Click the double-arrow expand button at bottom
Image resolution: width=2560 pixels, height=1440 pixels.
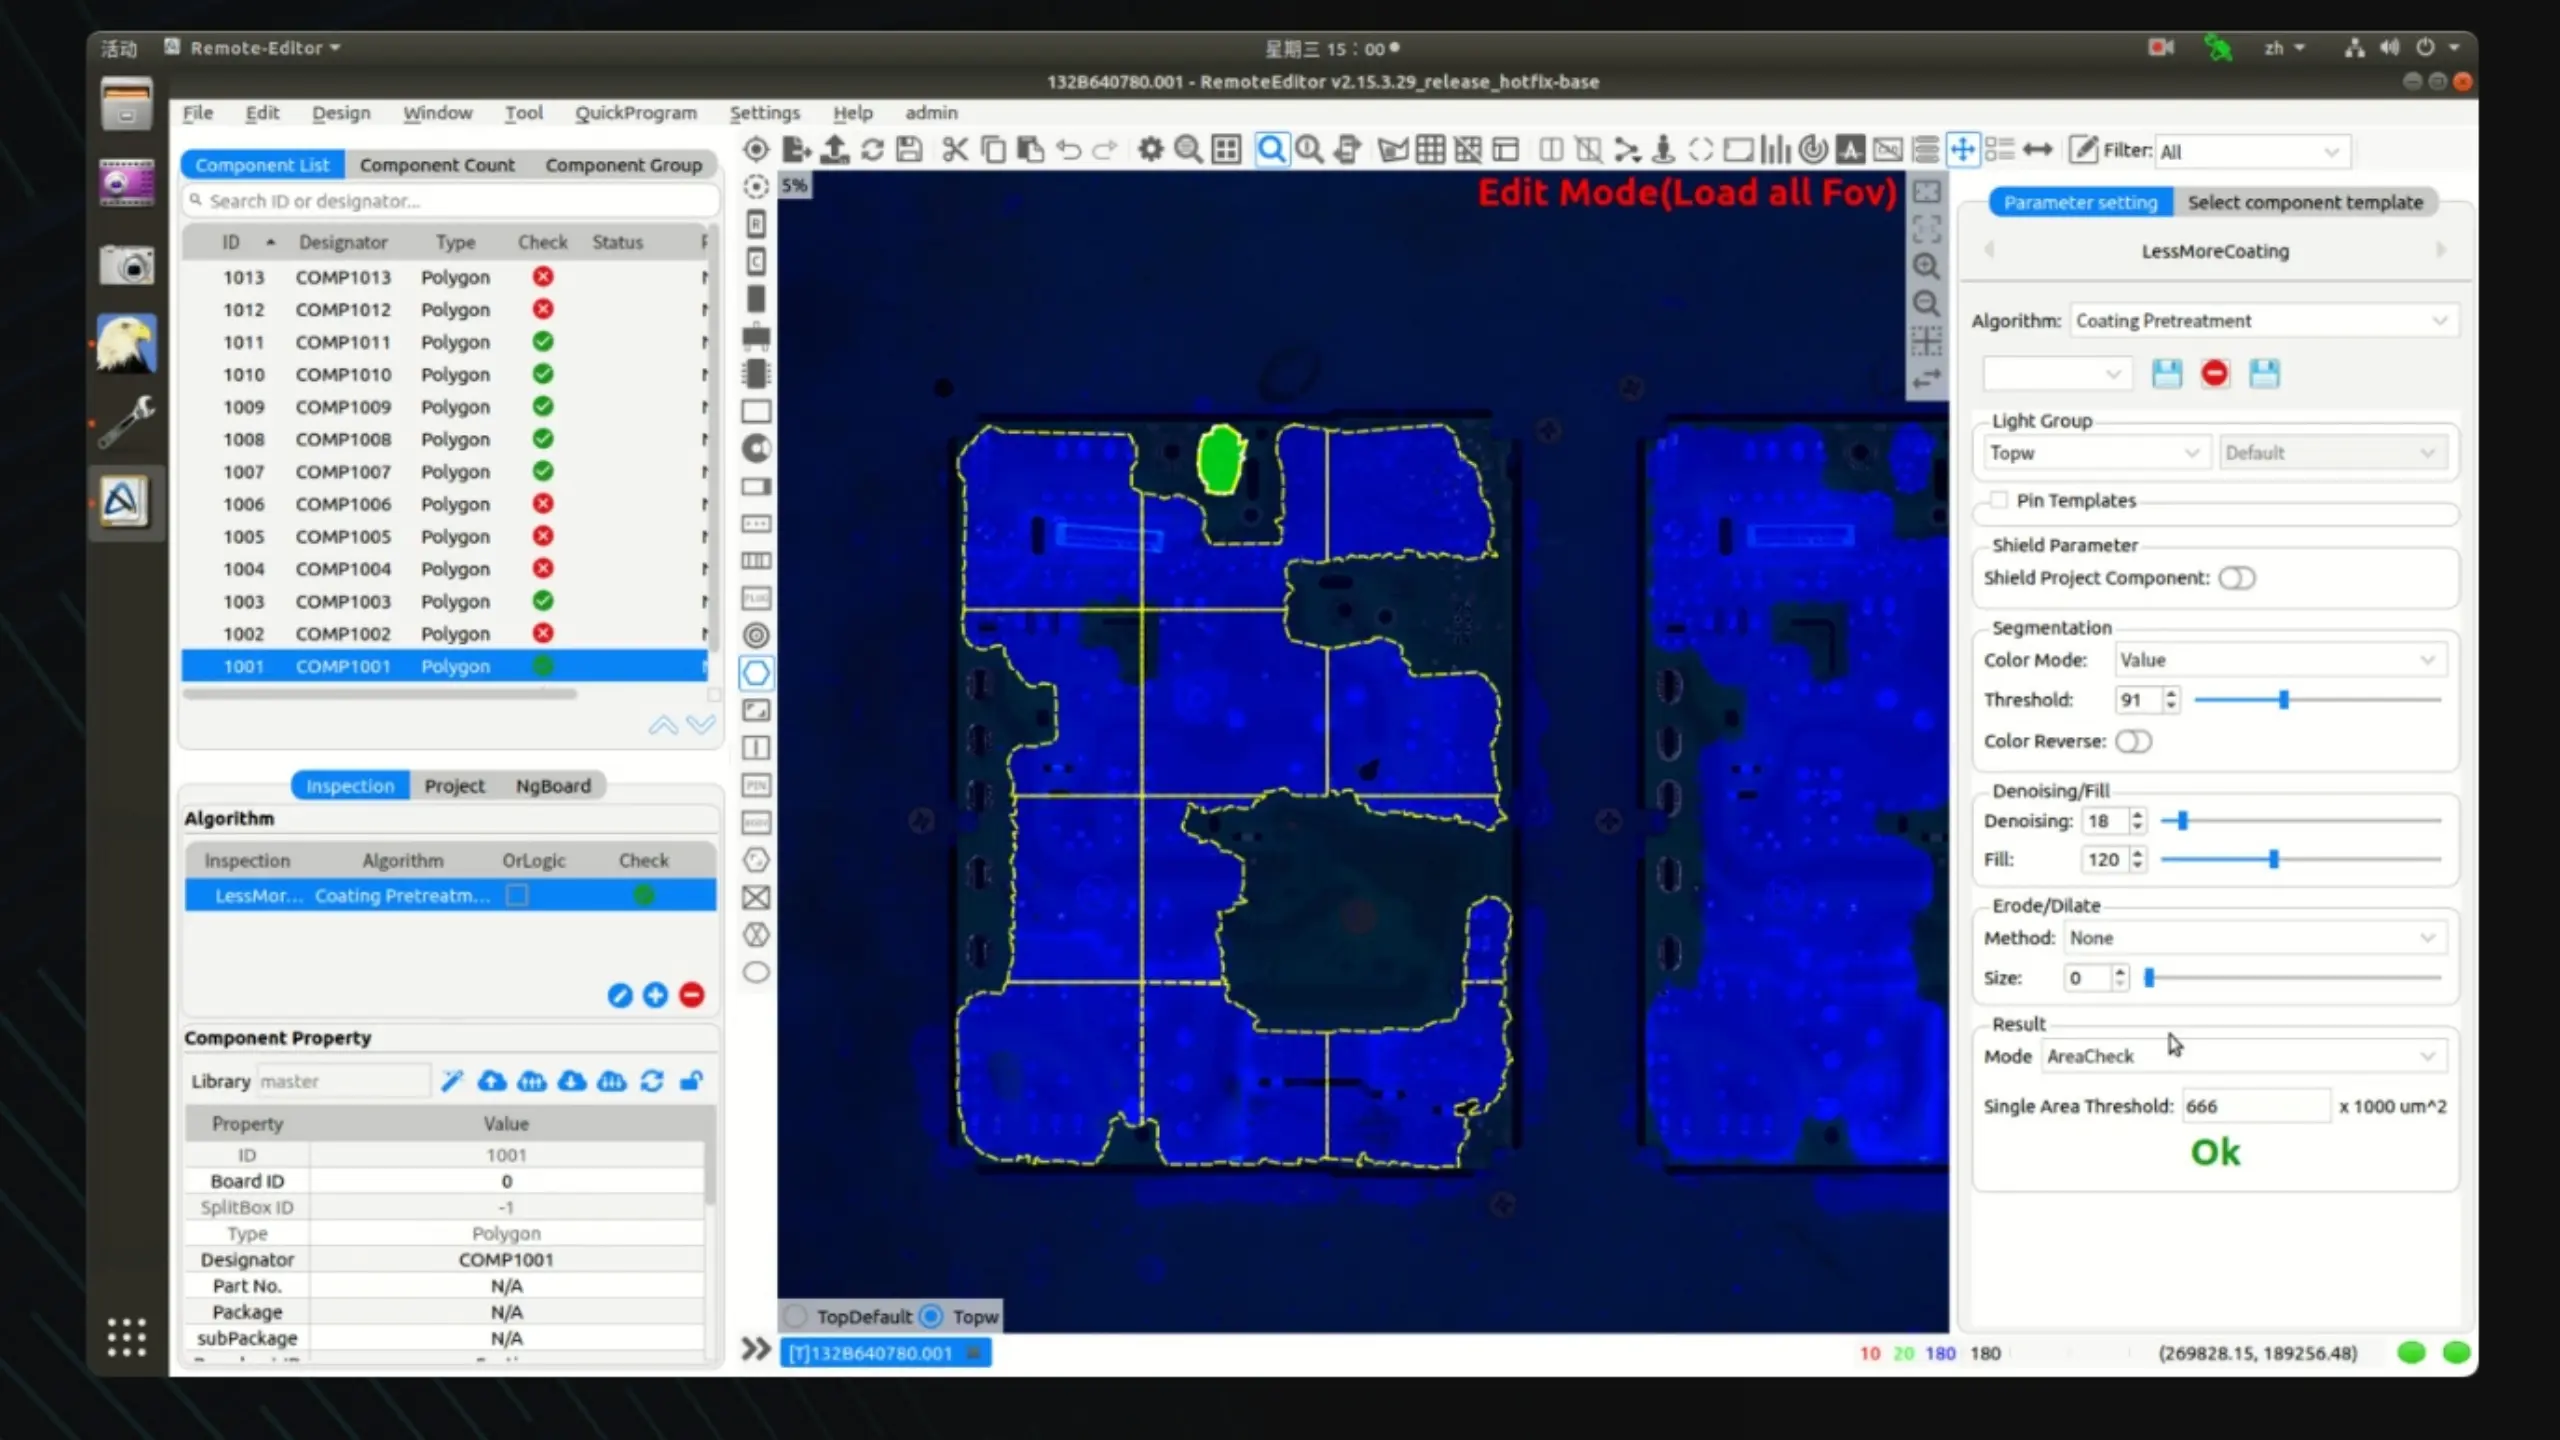coord(756,1349)
